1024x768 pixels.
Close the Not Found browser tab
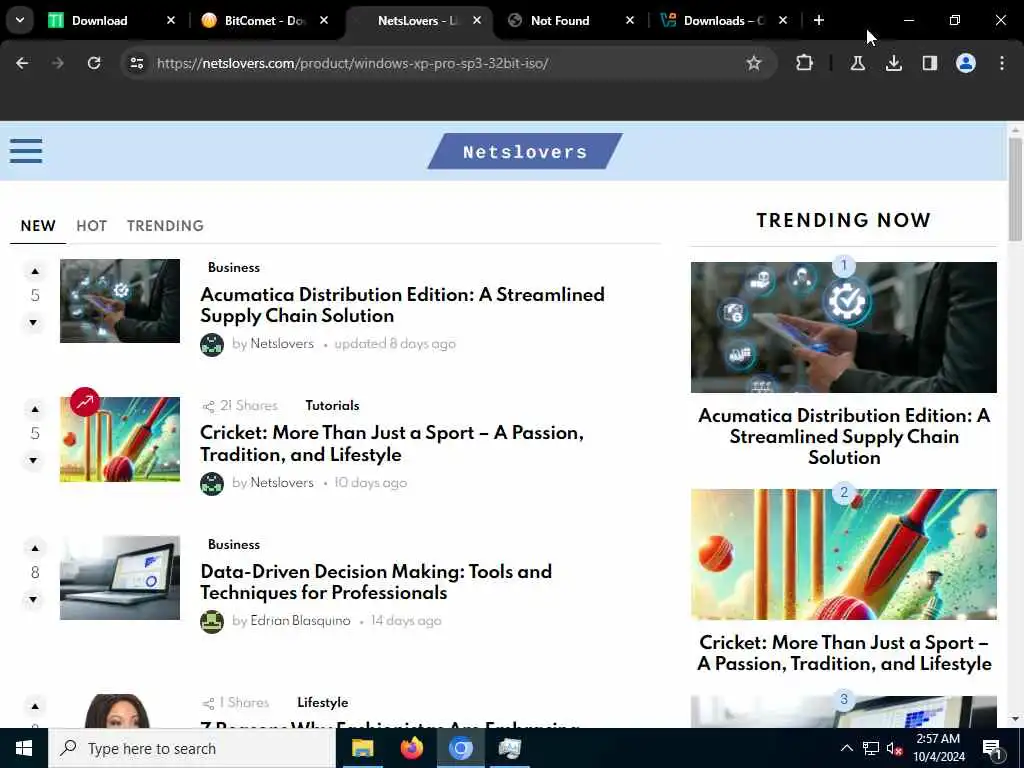tap(630, 20)
